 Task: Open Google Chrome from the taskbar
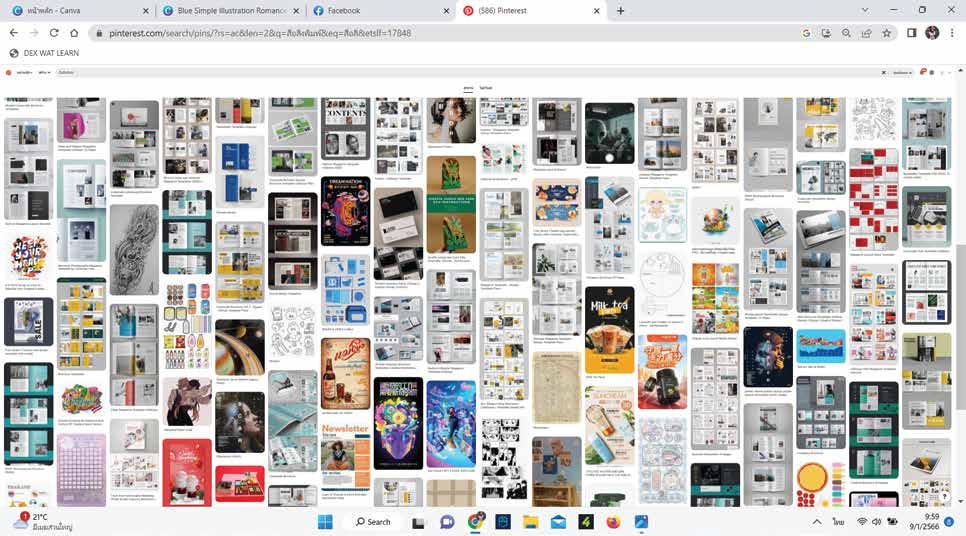click(x=476, y=522)
